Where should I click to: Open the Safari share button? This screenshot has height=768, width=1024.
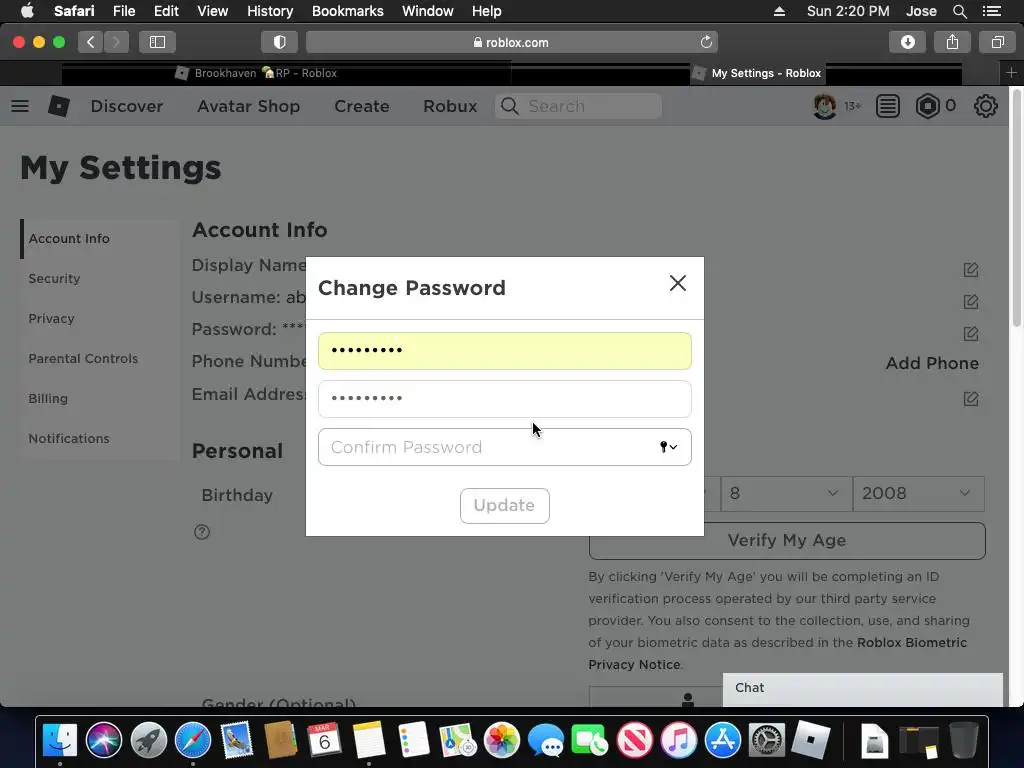(x=952, y=42)
